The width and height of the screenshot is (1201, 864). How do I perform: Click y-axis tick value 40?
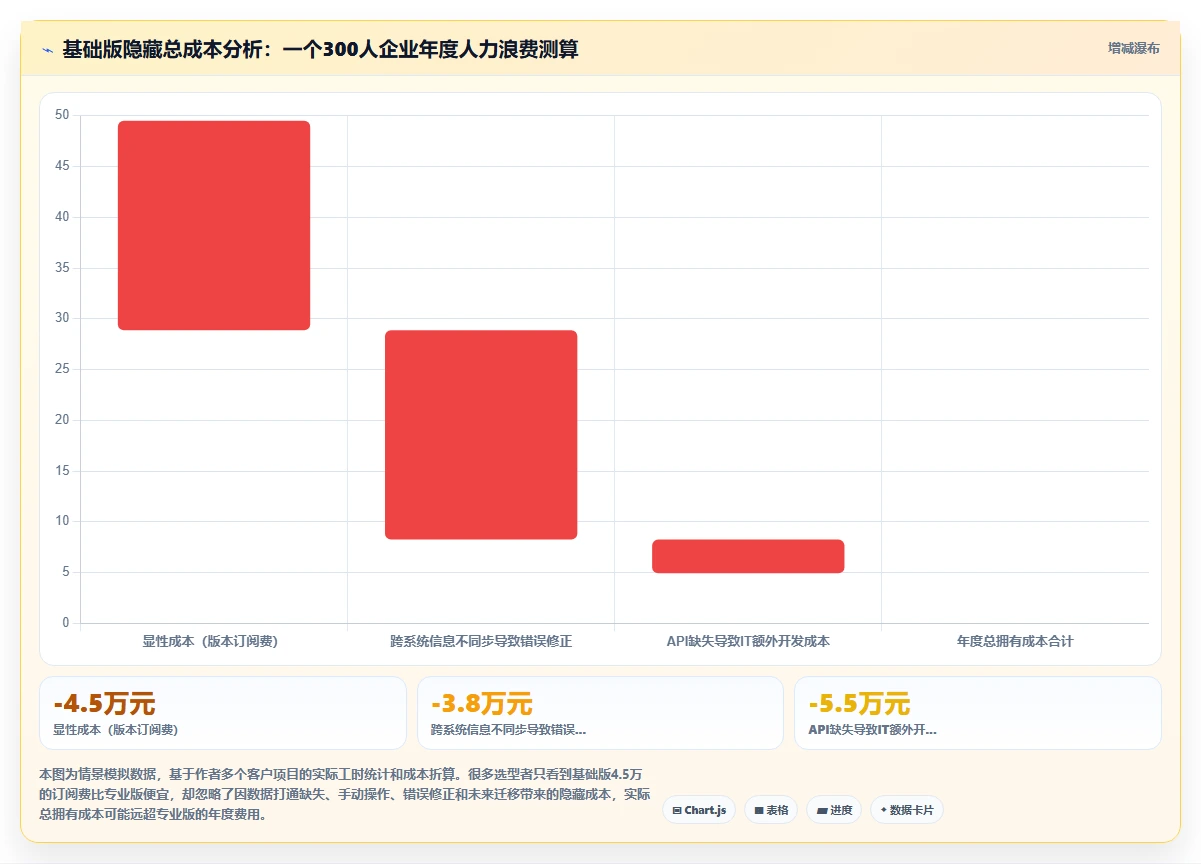tap(62, 217)
